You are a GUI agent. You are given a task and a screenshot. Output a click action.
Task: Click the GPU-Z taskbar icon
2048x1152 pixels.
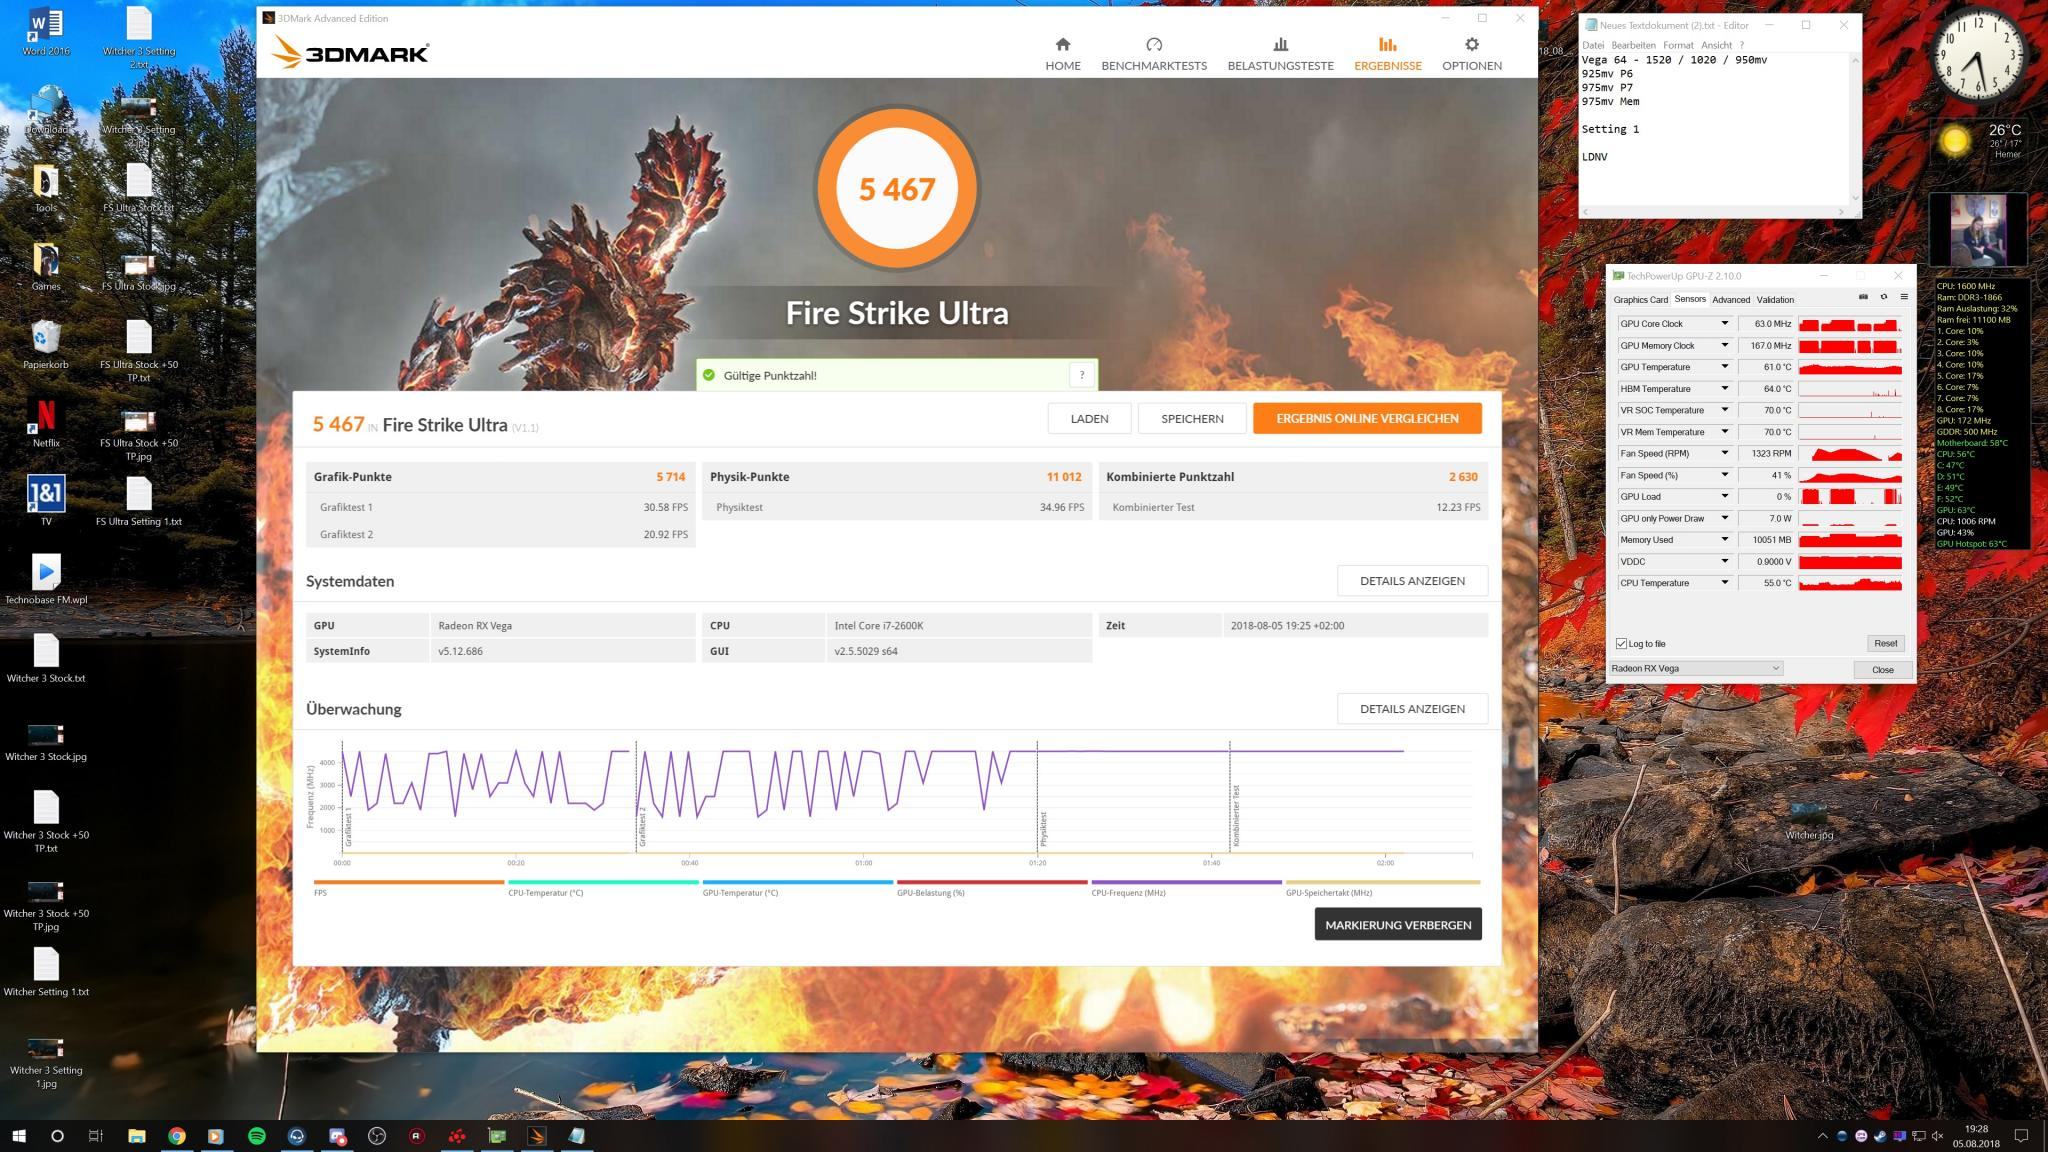click(x=497, y=1136)
